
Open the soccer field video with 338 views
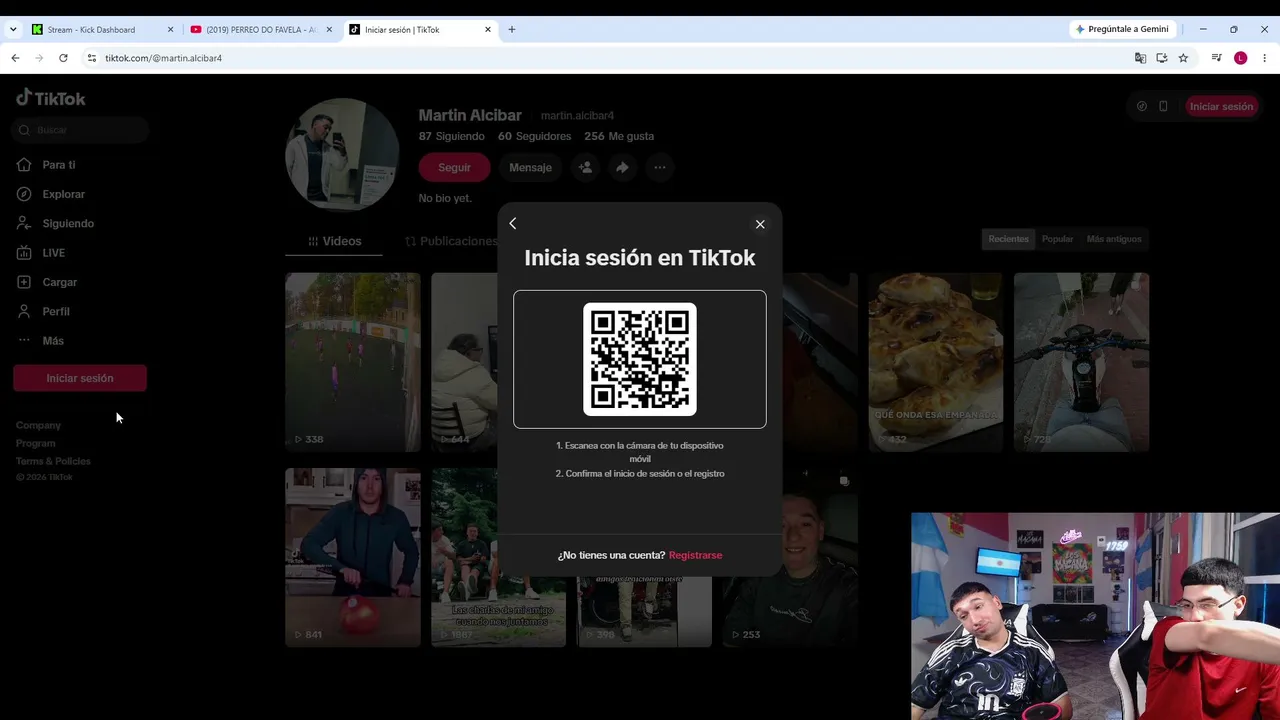coord(353,362)
